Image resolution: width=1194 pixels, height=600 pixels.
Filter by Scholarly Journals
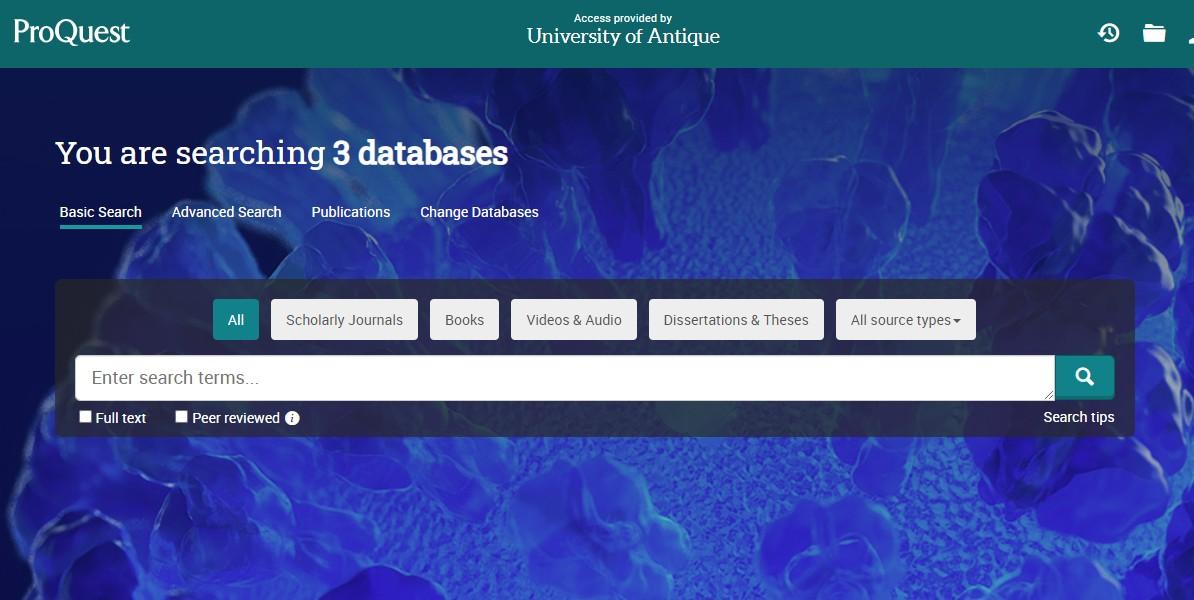pos(344,320)
